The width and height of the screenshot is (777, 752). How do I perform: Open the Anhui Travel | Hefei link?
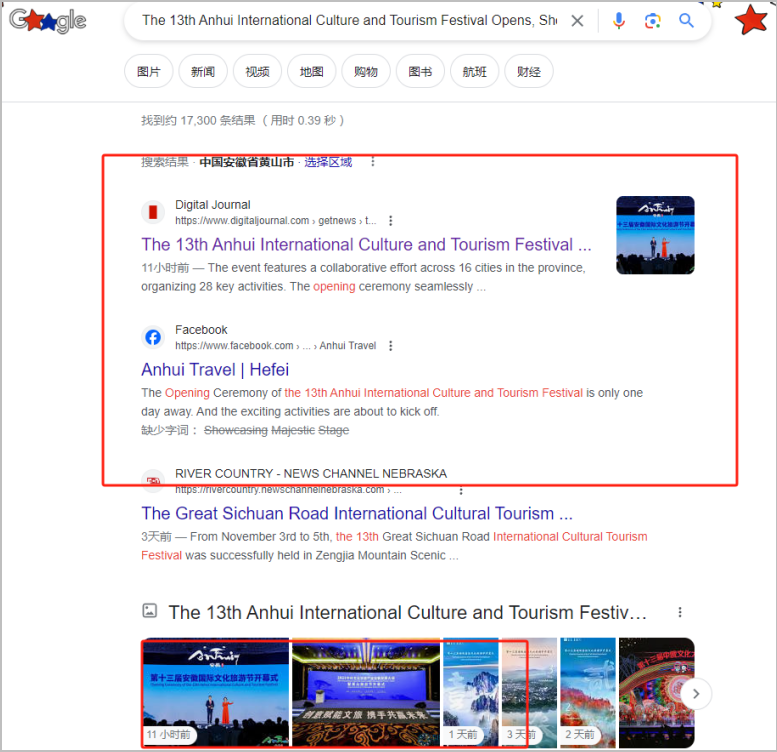coord(215,370)
